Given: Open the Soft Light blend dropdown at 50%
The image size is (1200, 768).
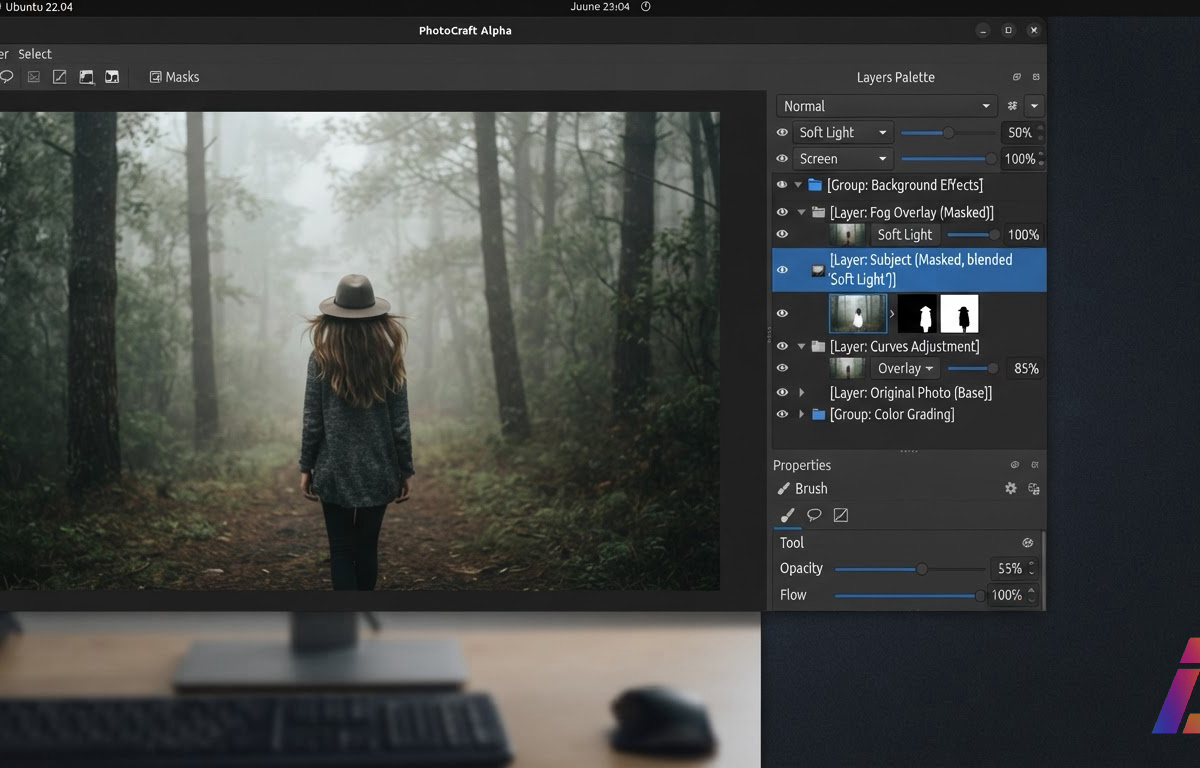Looking at the screenshot, I should [842, 132].
